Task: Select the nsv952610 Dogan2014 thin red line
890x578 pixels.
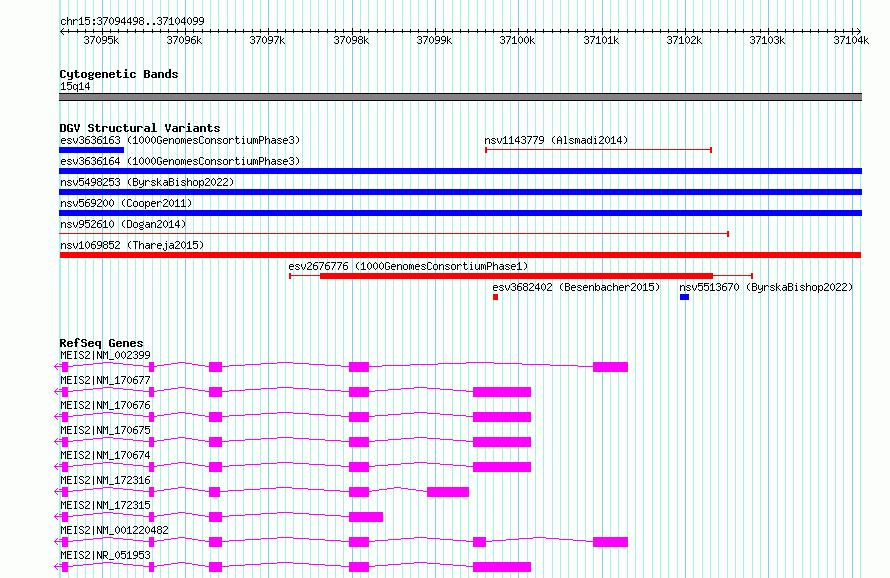Action: pos(394,234)
